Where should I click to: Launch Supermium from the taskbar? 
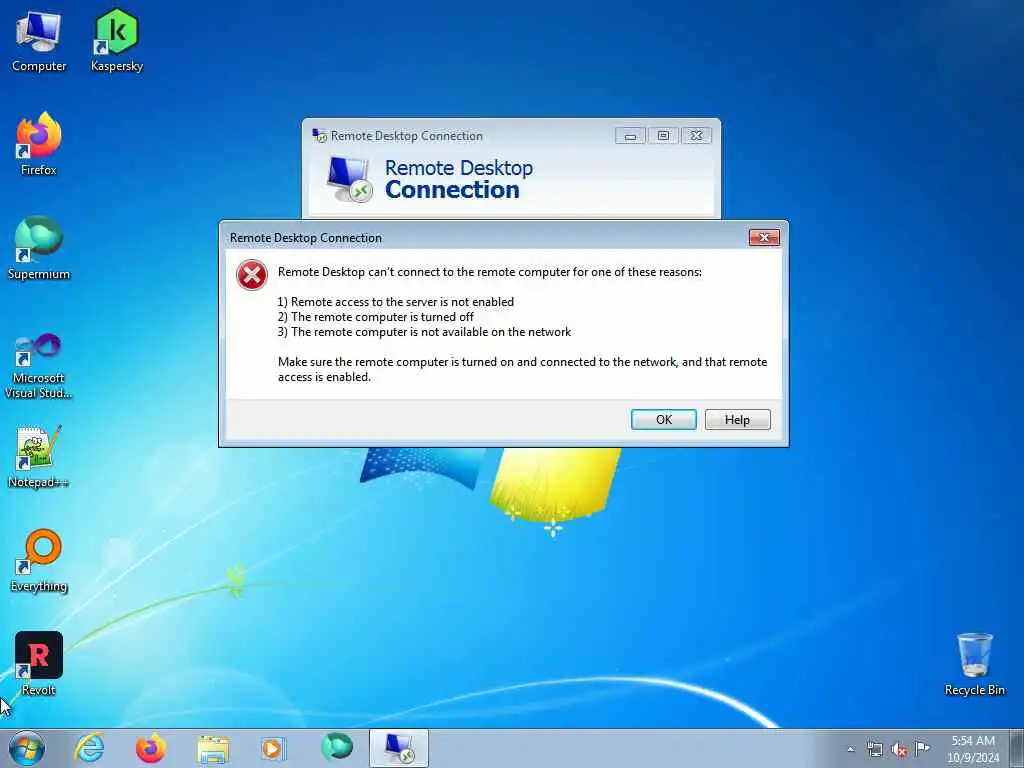[x=337, y=747]
